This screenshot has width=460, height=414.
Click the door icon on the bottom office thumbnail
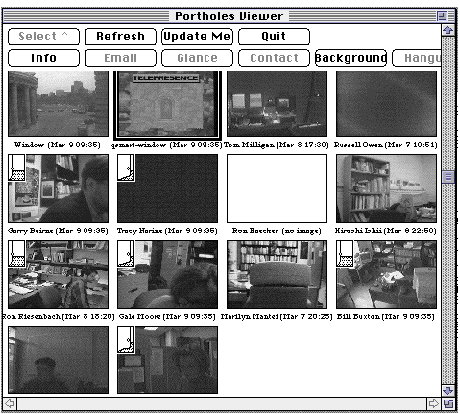click(126, 340)
